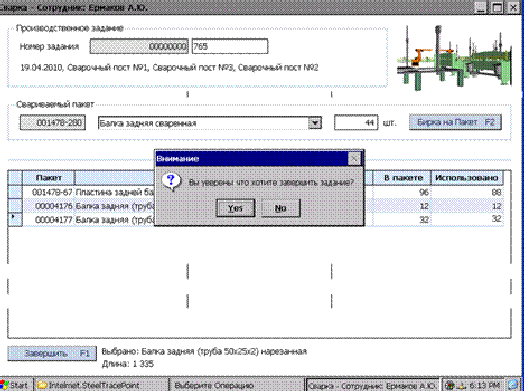This screenshot has height=391, width=524.
Task: Click Бирка на Пакет F2 button
Action: point(455,123)
